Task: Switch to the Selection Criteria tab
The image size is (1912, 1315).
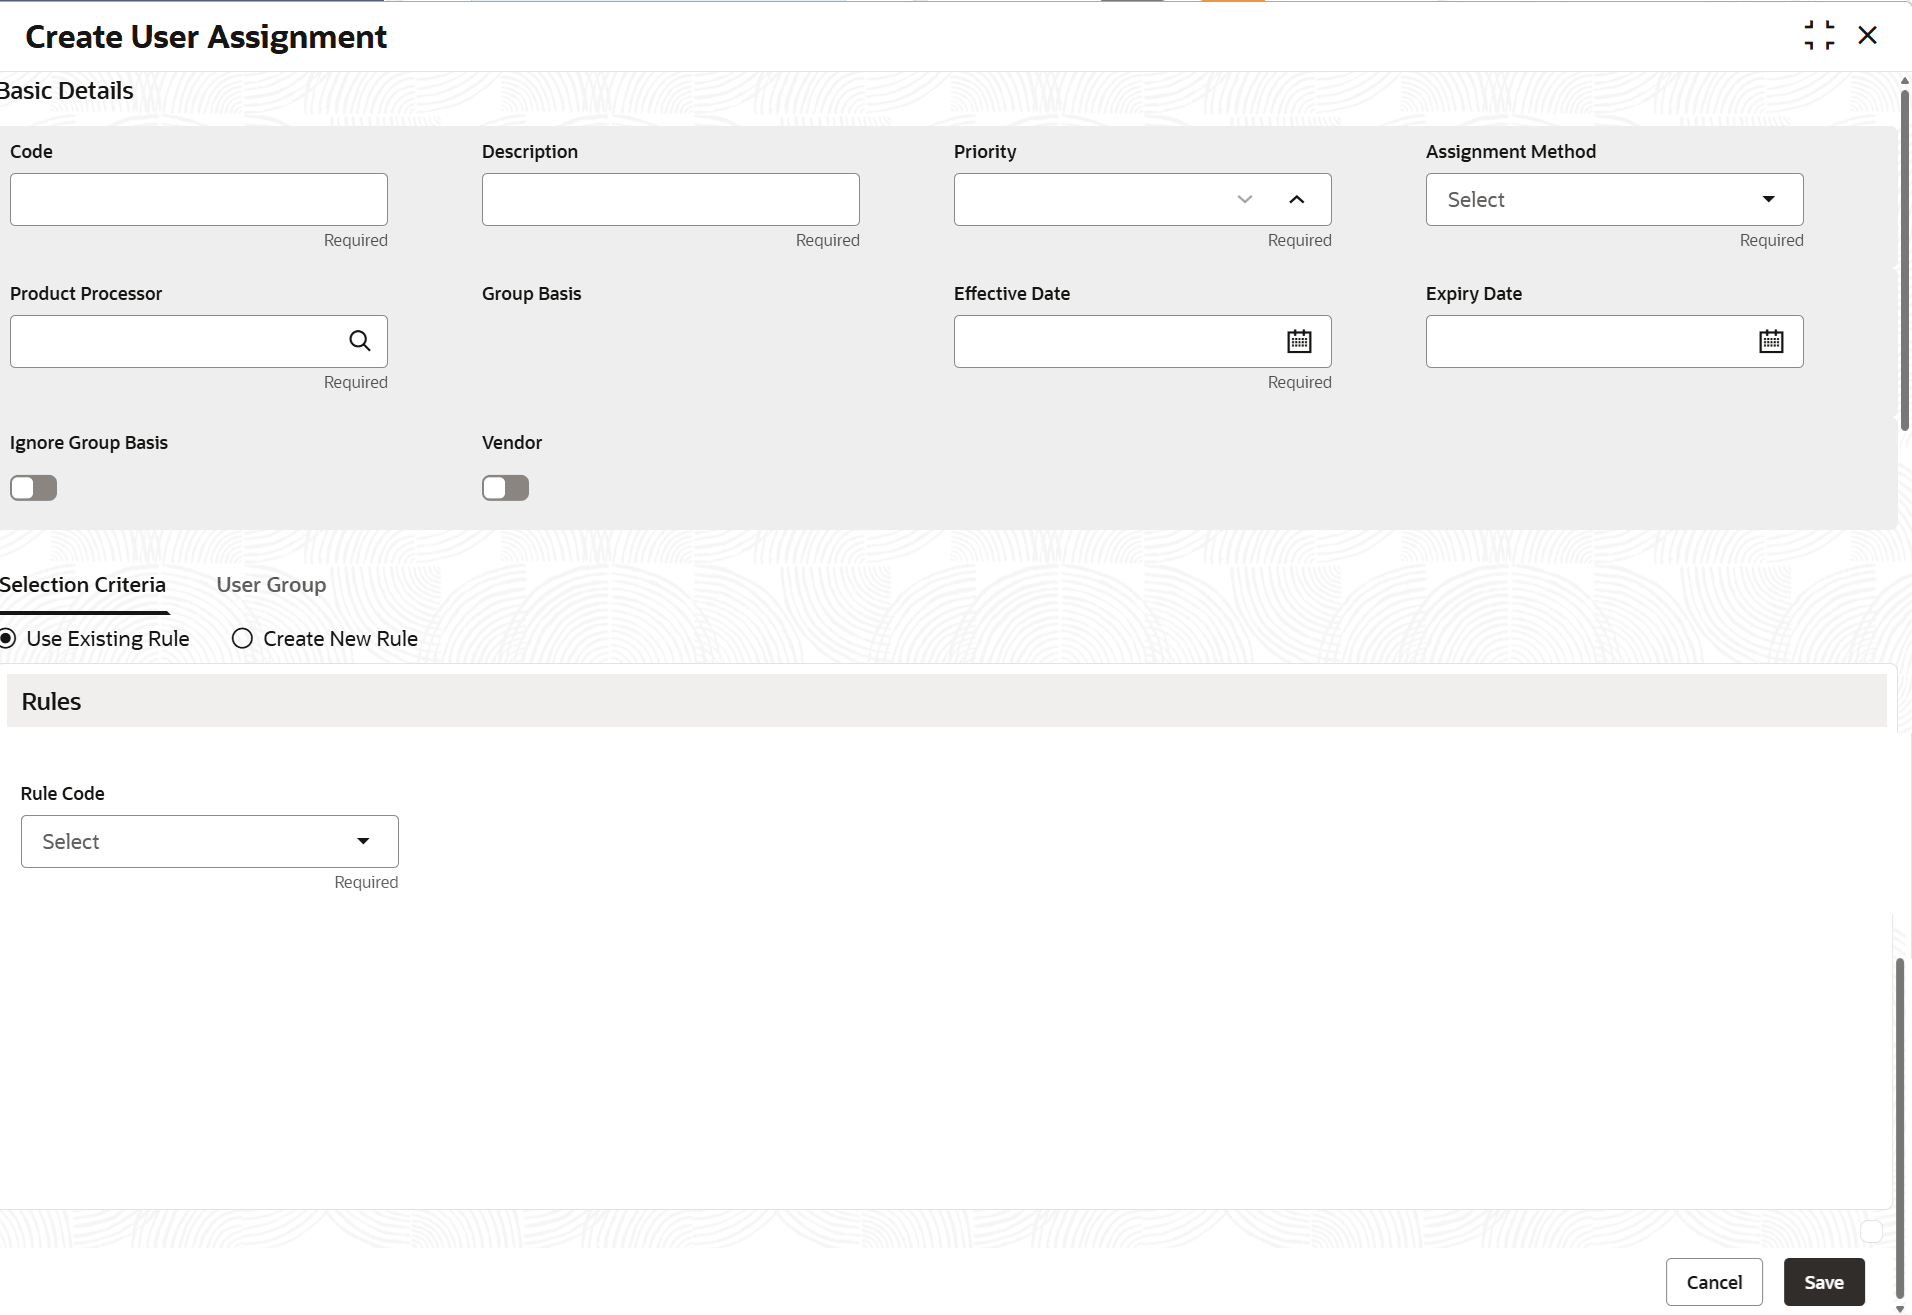Action: 83,585
